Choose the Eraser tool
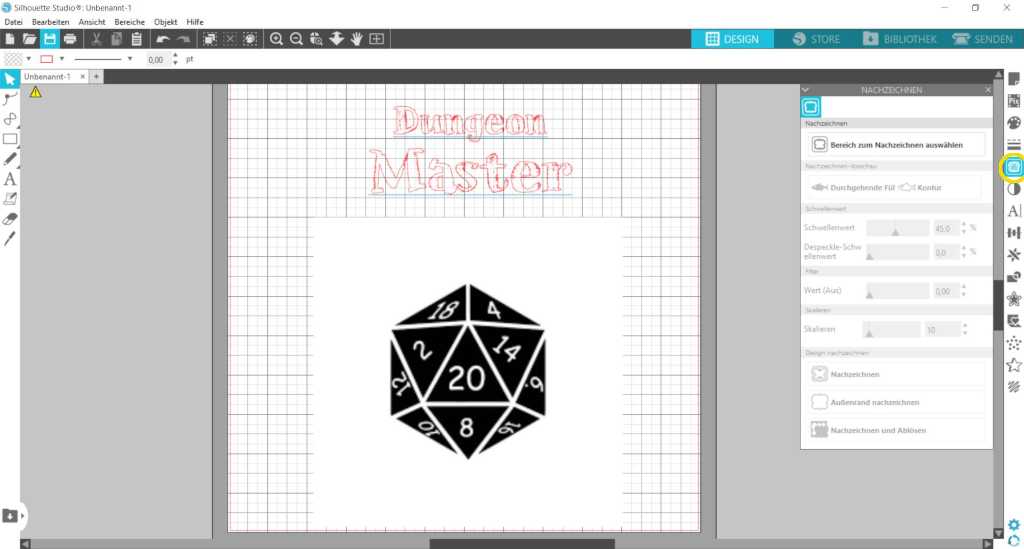Image resolution: width=1024 pixels, height=549 pixels. 10,219
